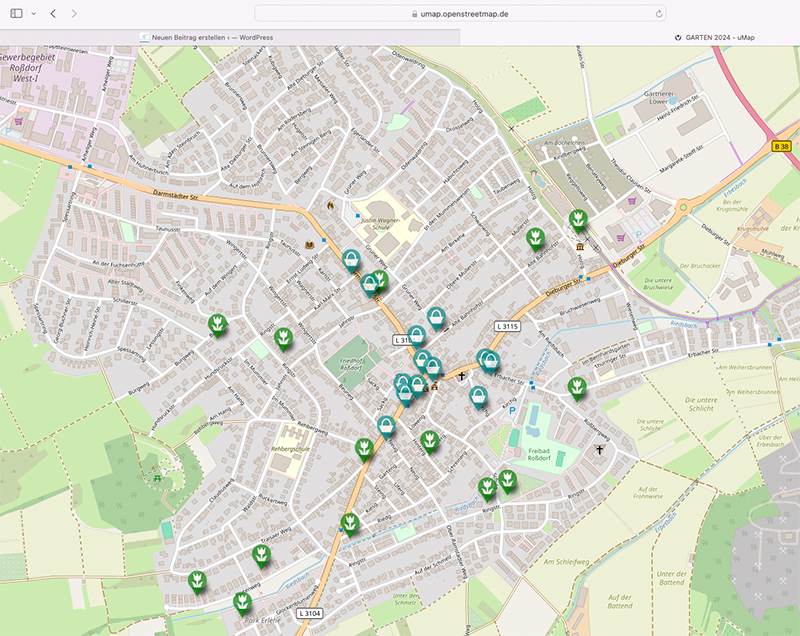
Task: Select the basket marker beside the Alte Bahnhofstr. label
Action: click(x=436, y=319)
